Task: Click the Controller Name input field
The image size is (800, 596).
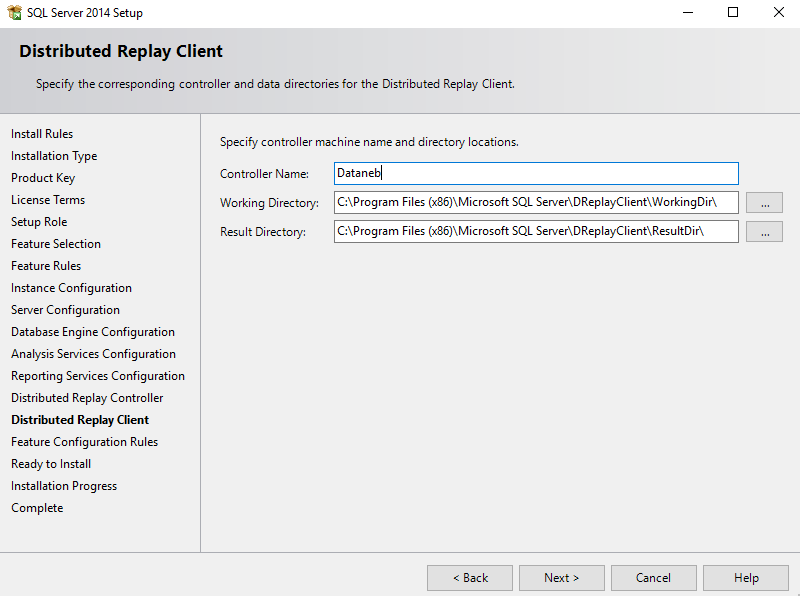Action: point(536,173)
